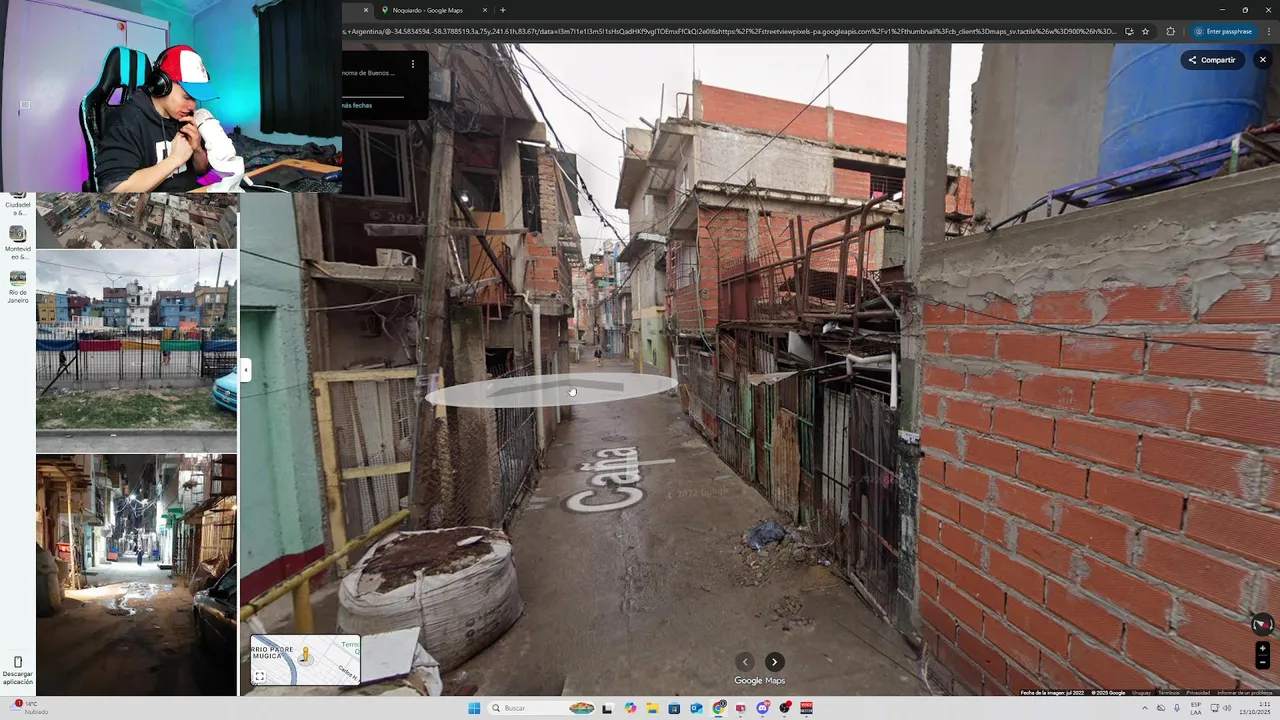1280x720 pixels.
Task: Bookmark this page with star icon
Action: pyautogui.click(x=1146, y=31)
